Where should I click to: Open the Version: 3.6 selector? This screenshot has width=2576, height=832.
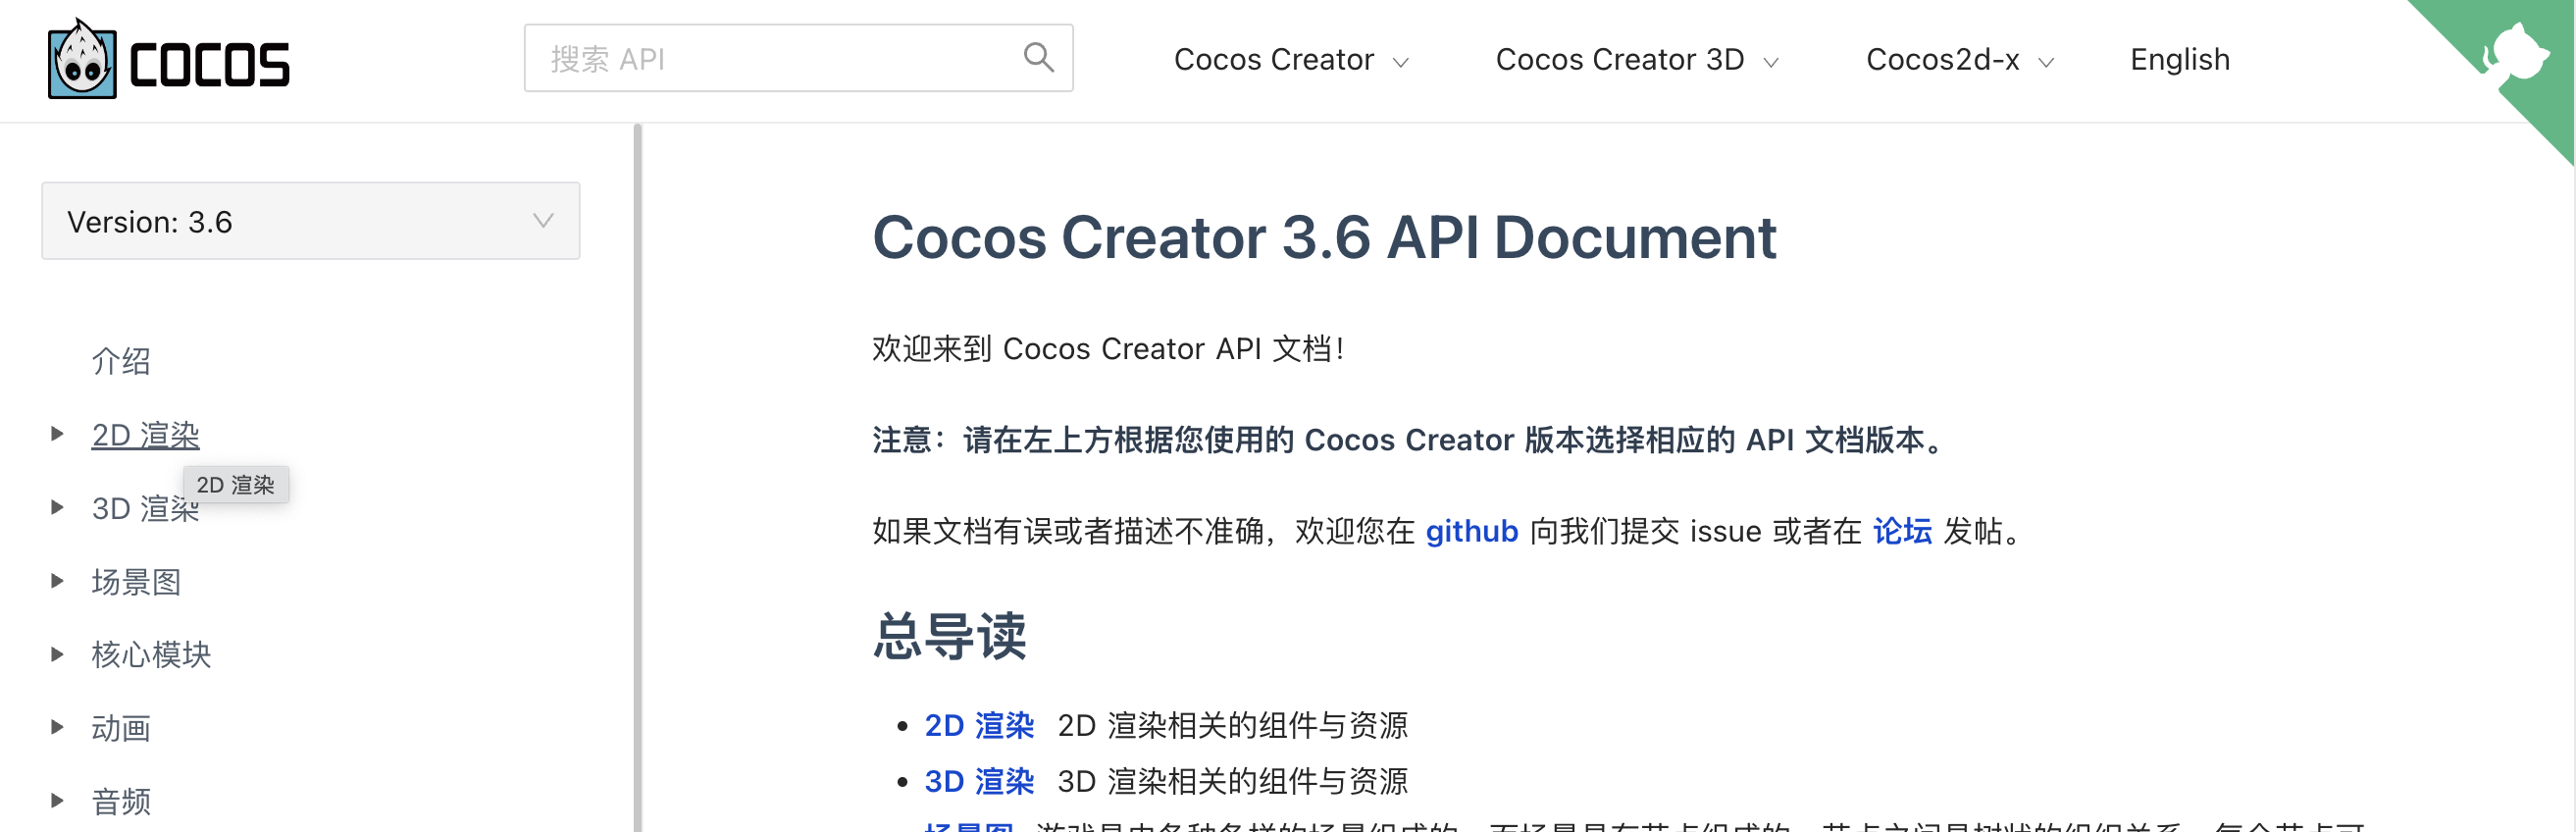[311, 221]
